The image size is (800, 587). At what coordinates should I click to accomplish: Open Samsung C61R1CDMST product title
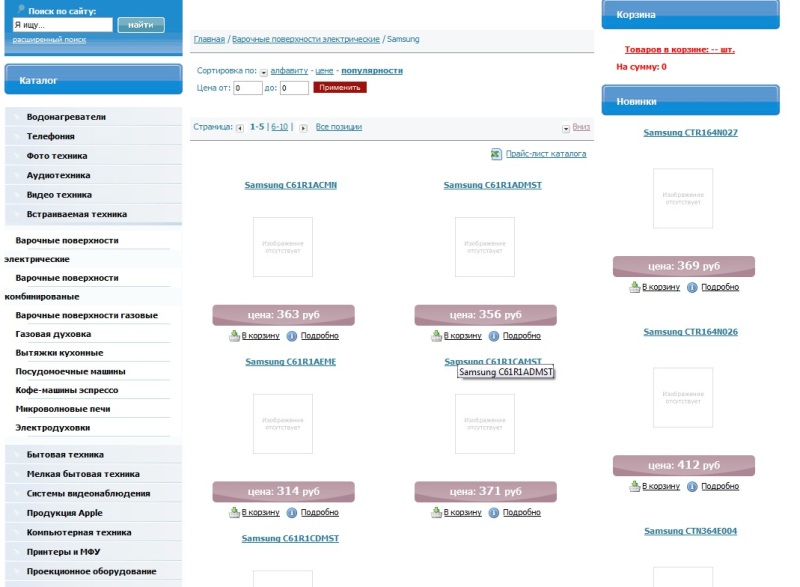(x=290, y=539)
